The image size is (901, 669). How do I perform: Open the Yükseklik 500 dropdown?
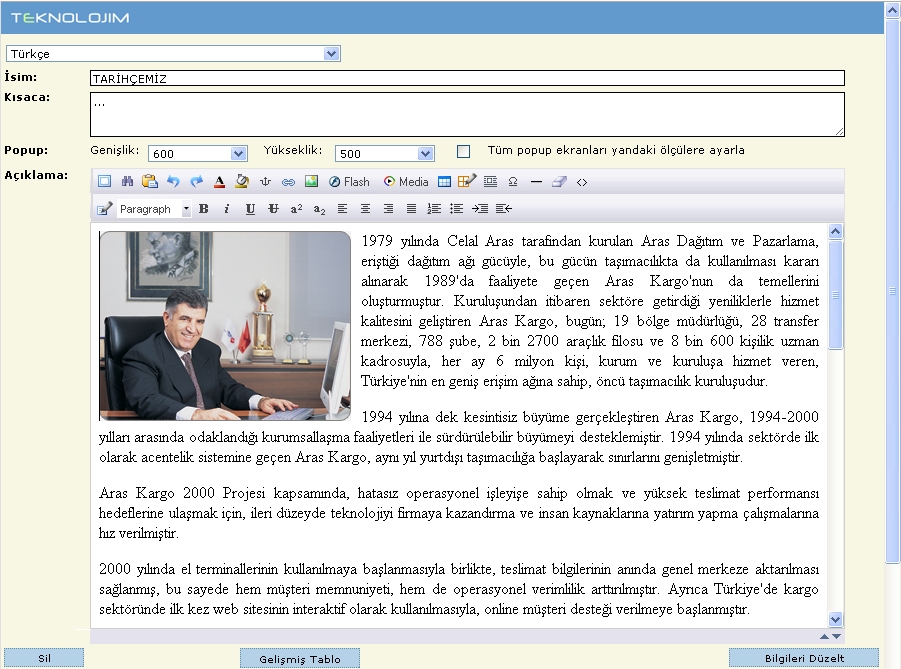click(384, 153)
